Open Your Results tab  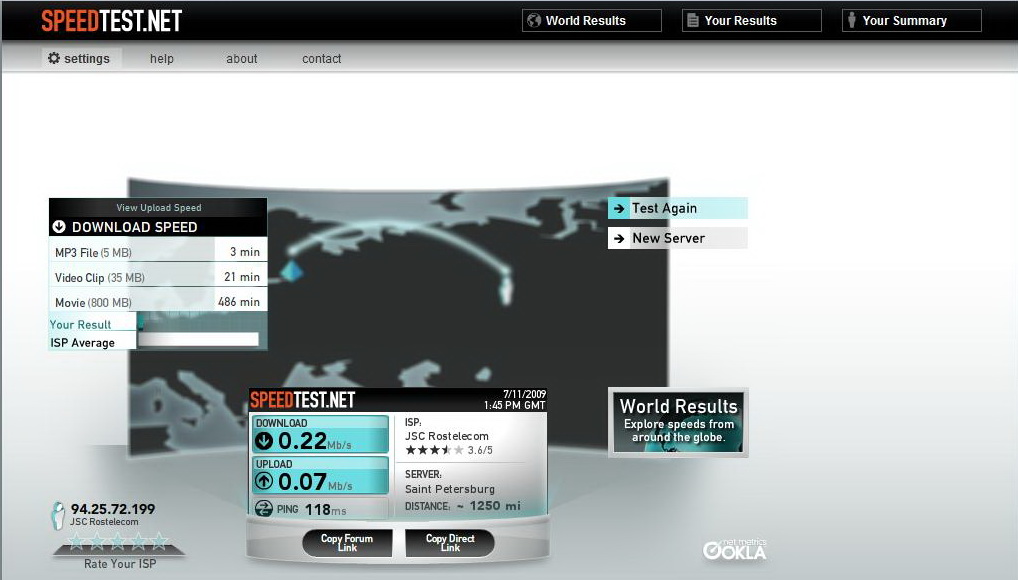751,21
